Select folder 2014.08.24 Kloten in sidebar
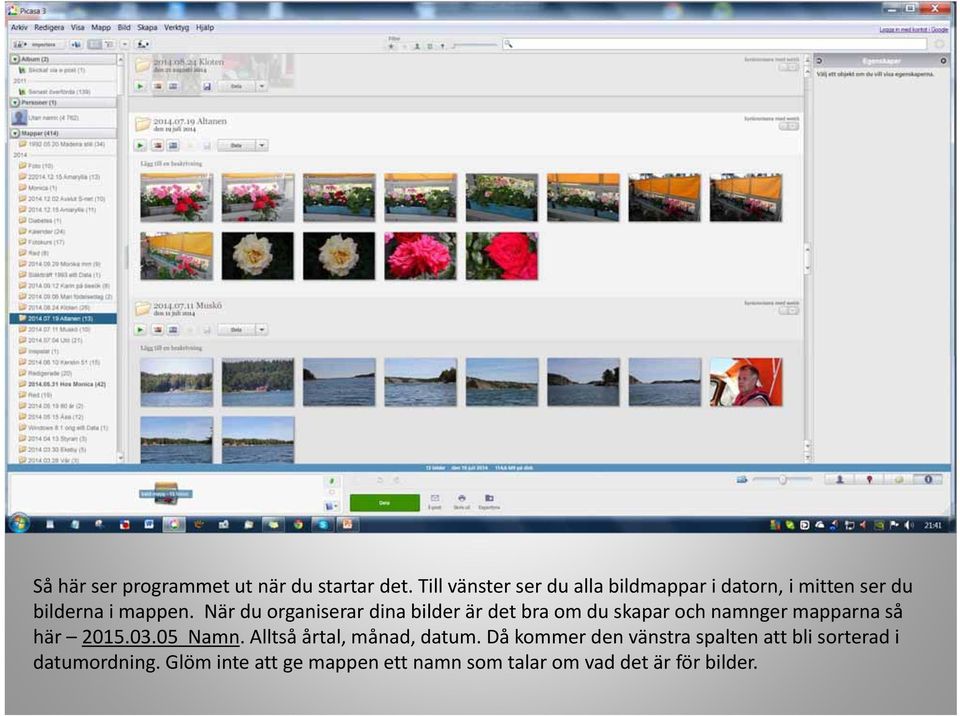This screenshot has width=960, height=716. click(x=60, y=307)
